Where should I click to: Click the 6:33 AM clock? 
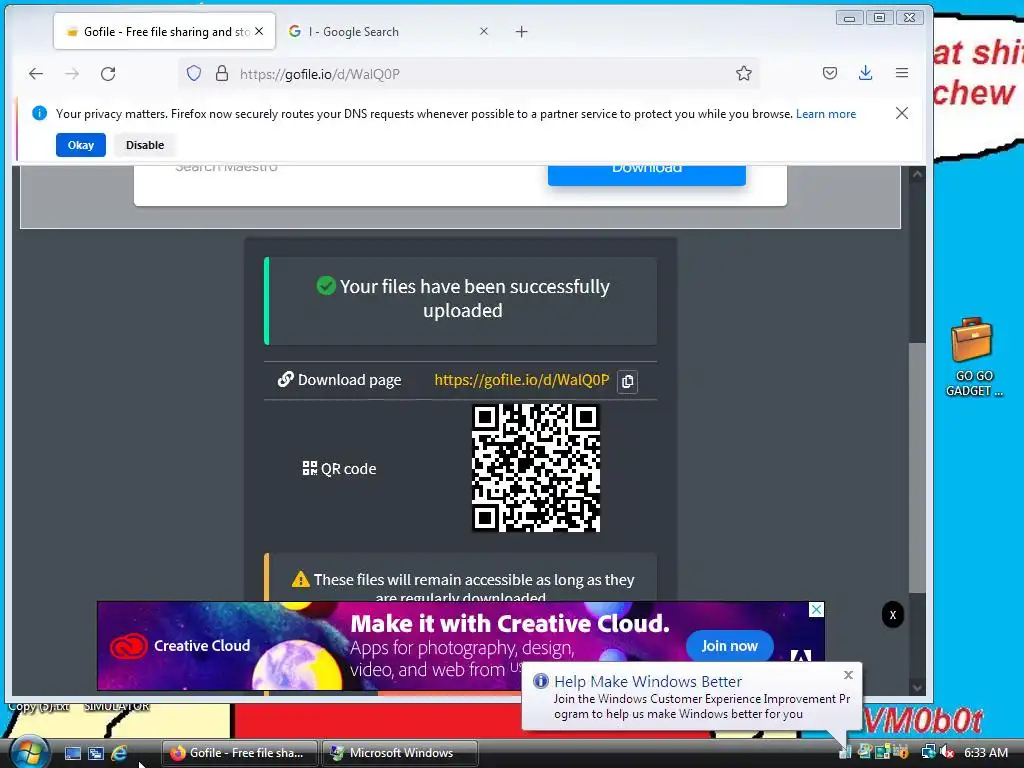(986, 753)
